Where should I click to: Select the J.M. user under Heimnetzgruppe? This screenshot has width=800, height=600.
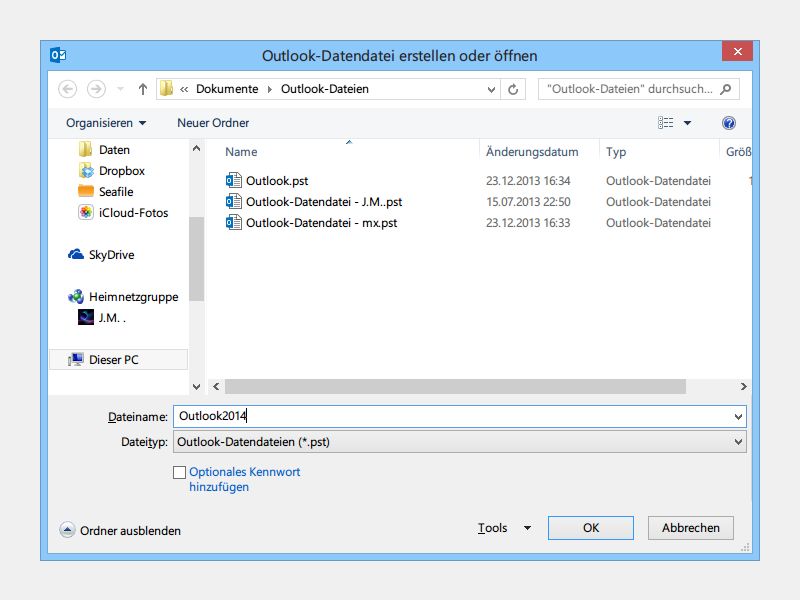[x=112, y=317]
